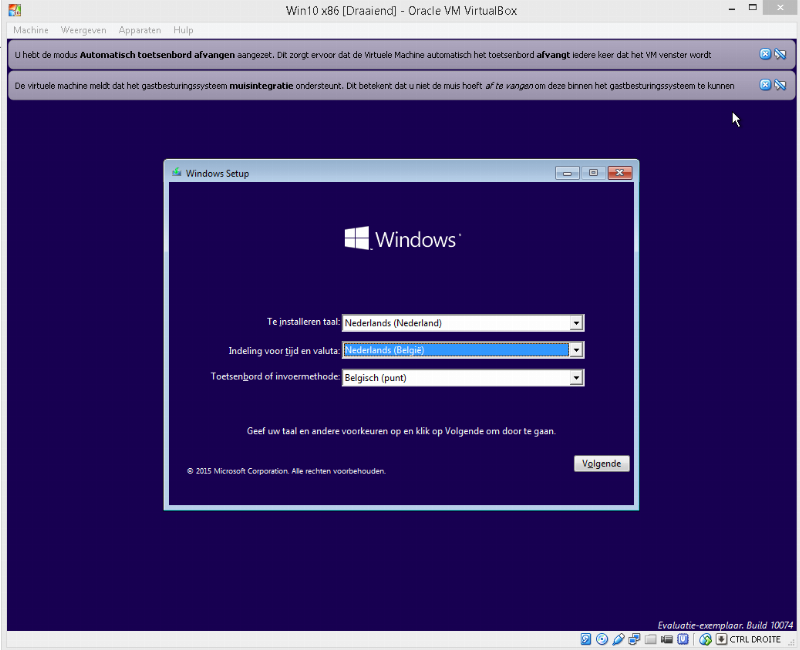Expand the Te installeren taal dropdown arrow
This screenshot has height=650, width=800.
pos(576,323)
